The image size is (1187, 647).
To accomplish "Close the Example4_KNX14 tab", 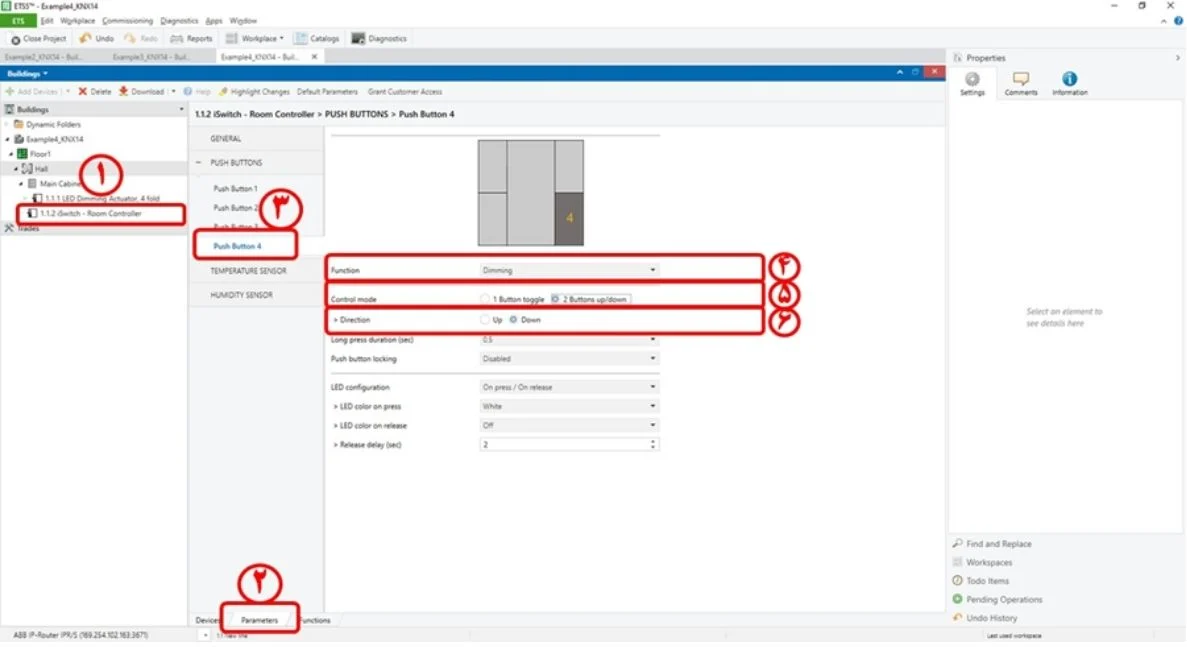I will click(314, 57).
